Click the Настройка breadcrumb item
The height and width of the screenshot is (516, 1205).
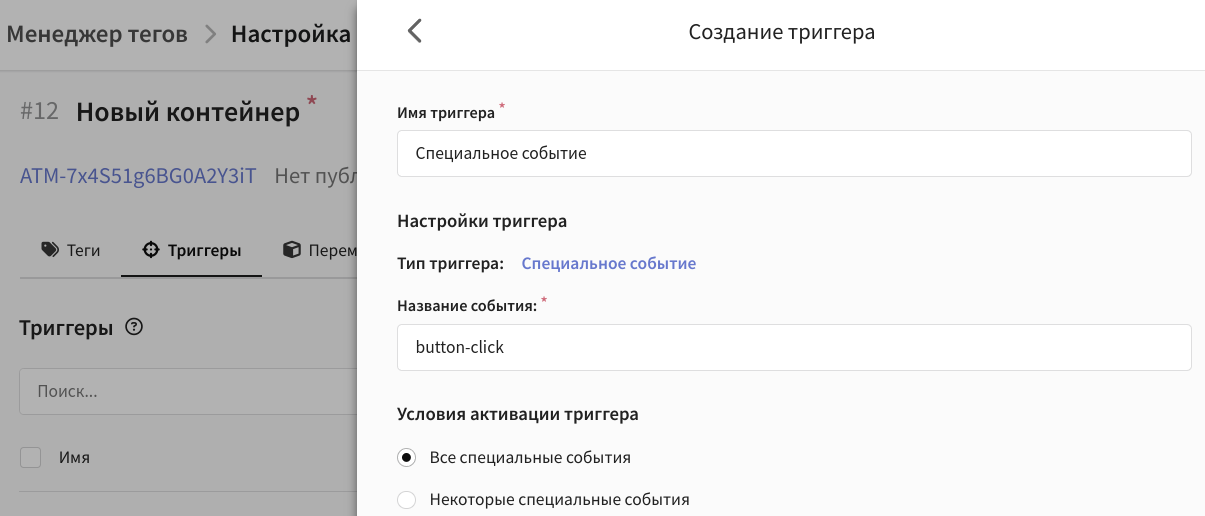click(x=291, y=35)
